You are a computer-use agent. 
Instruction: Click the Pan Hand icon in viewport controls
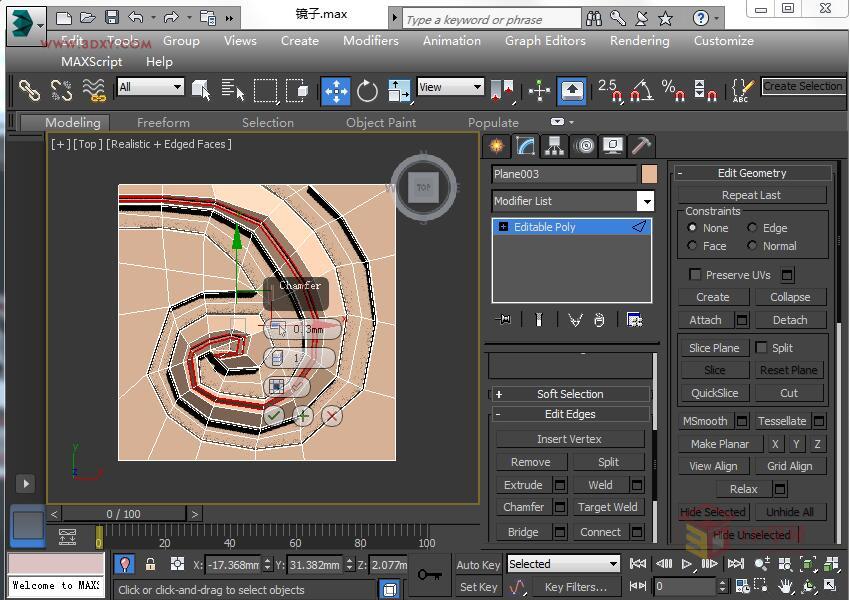pyautogui.click(x=784, y=586)
